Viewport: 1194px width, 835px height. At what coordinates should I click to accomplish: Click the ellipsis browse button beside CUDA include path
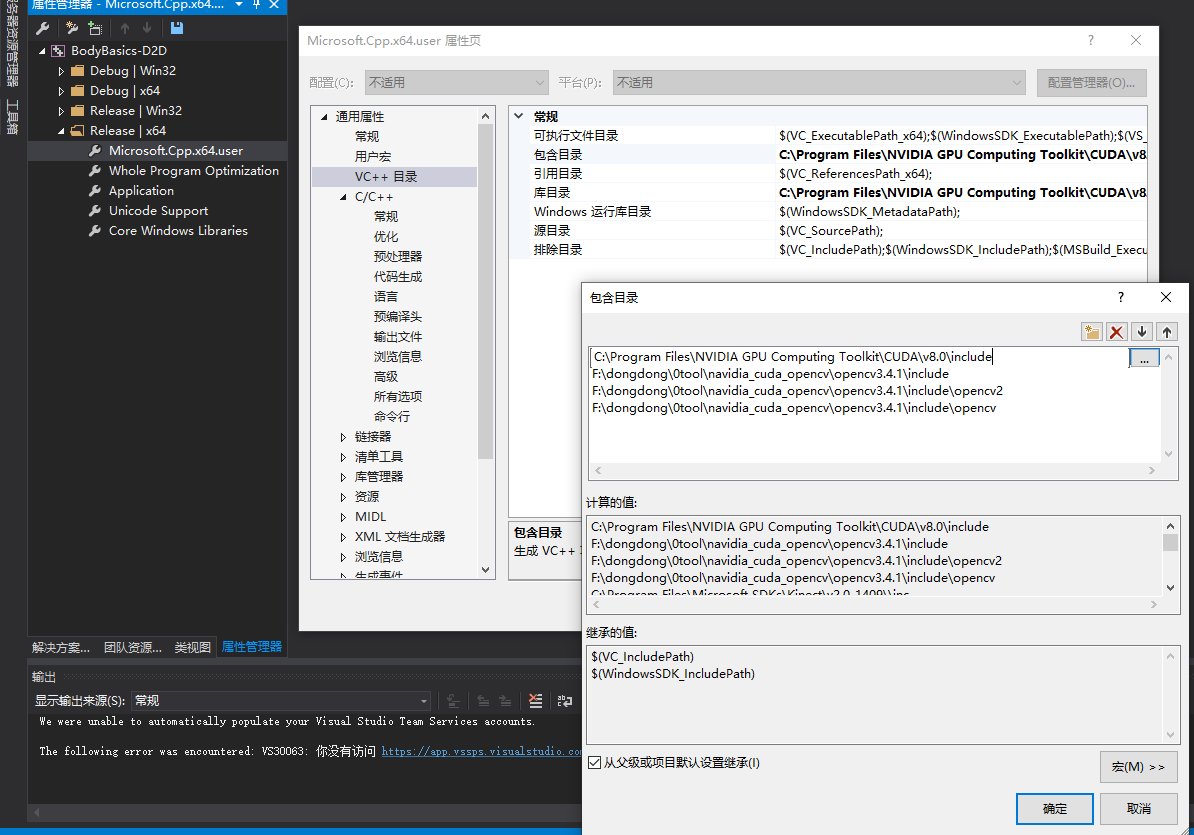tap(1144, 358)
